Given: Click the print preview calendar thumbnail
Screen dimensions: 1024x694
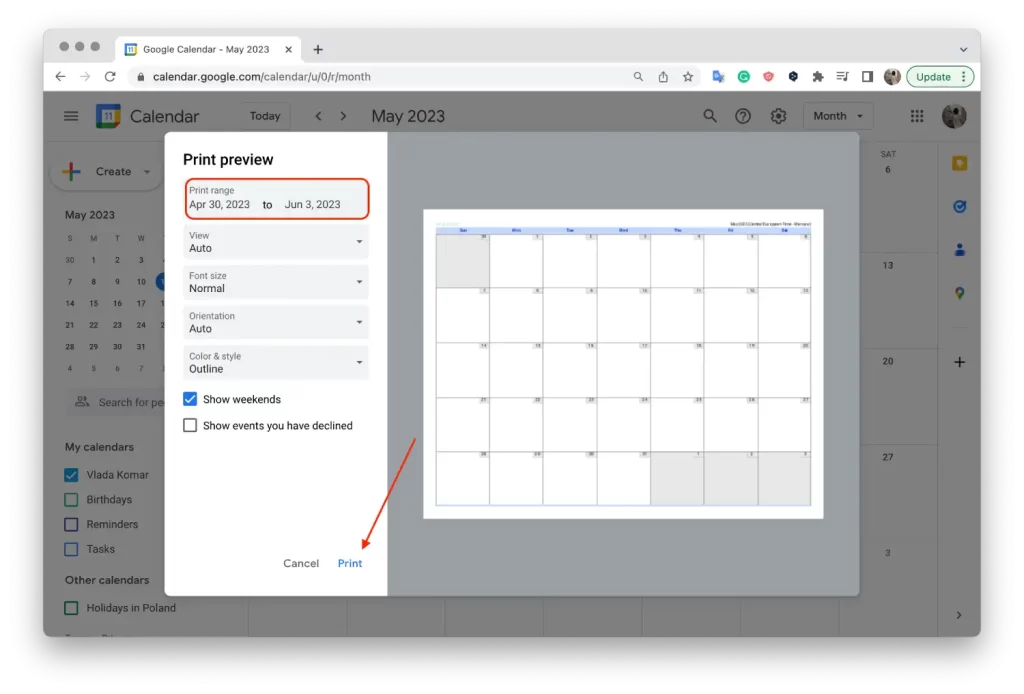Looking at the screenshot, I should coord(623,364).
